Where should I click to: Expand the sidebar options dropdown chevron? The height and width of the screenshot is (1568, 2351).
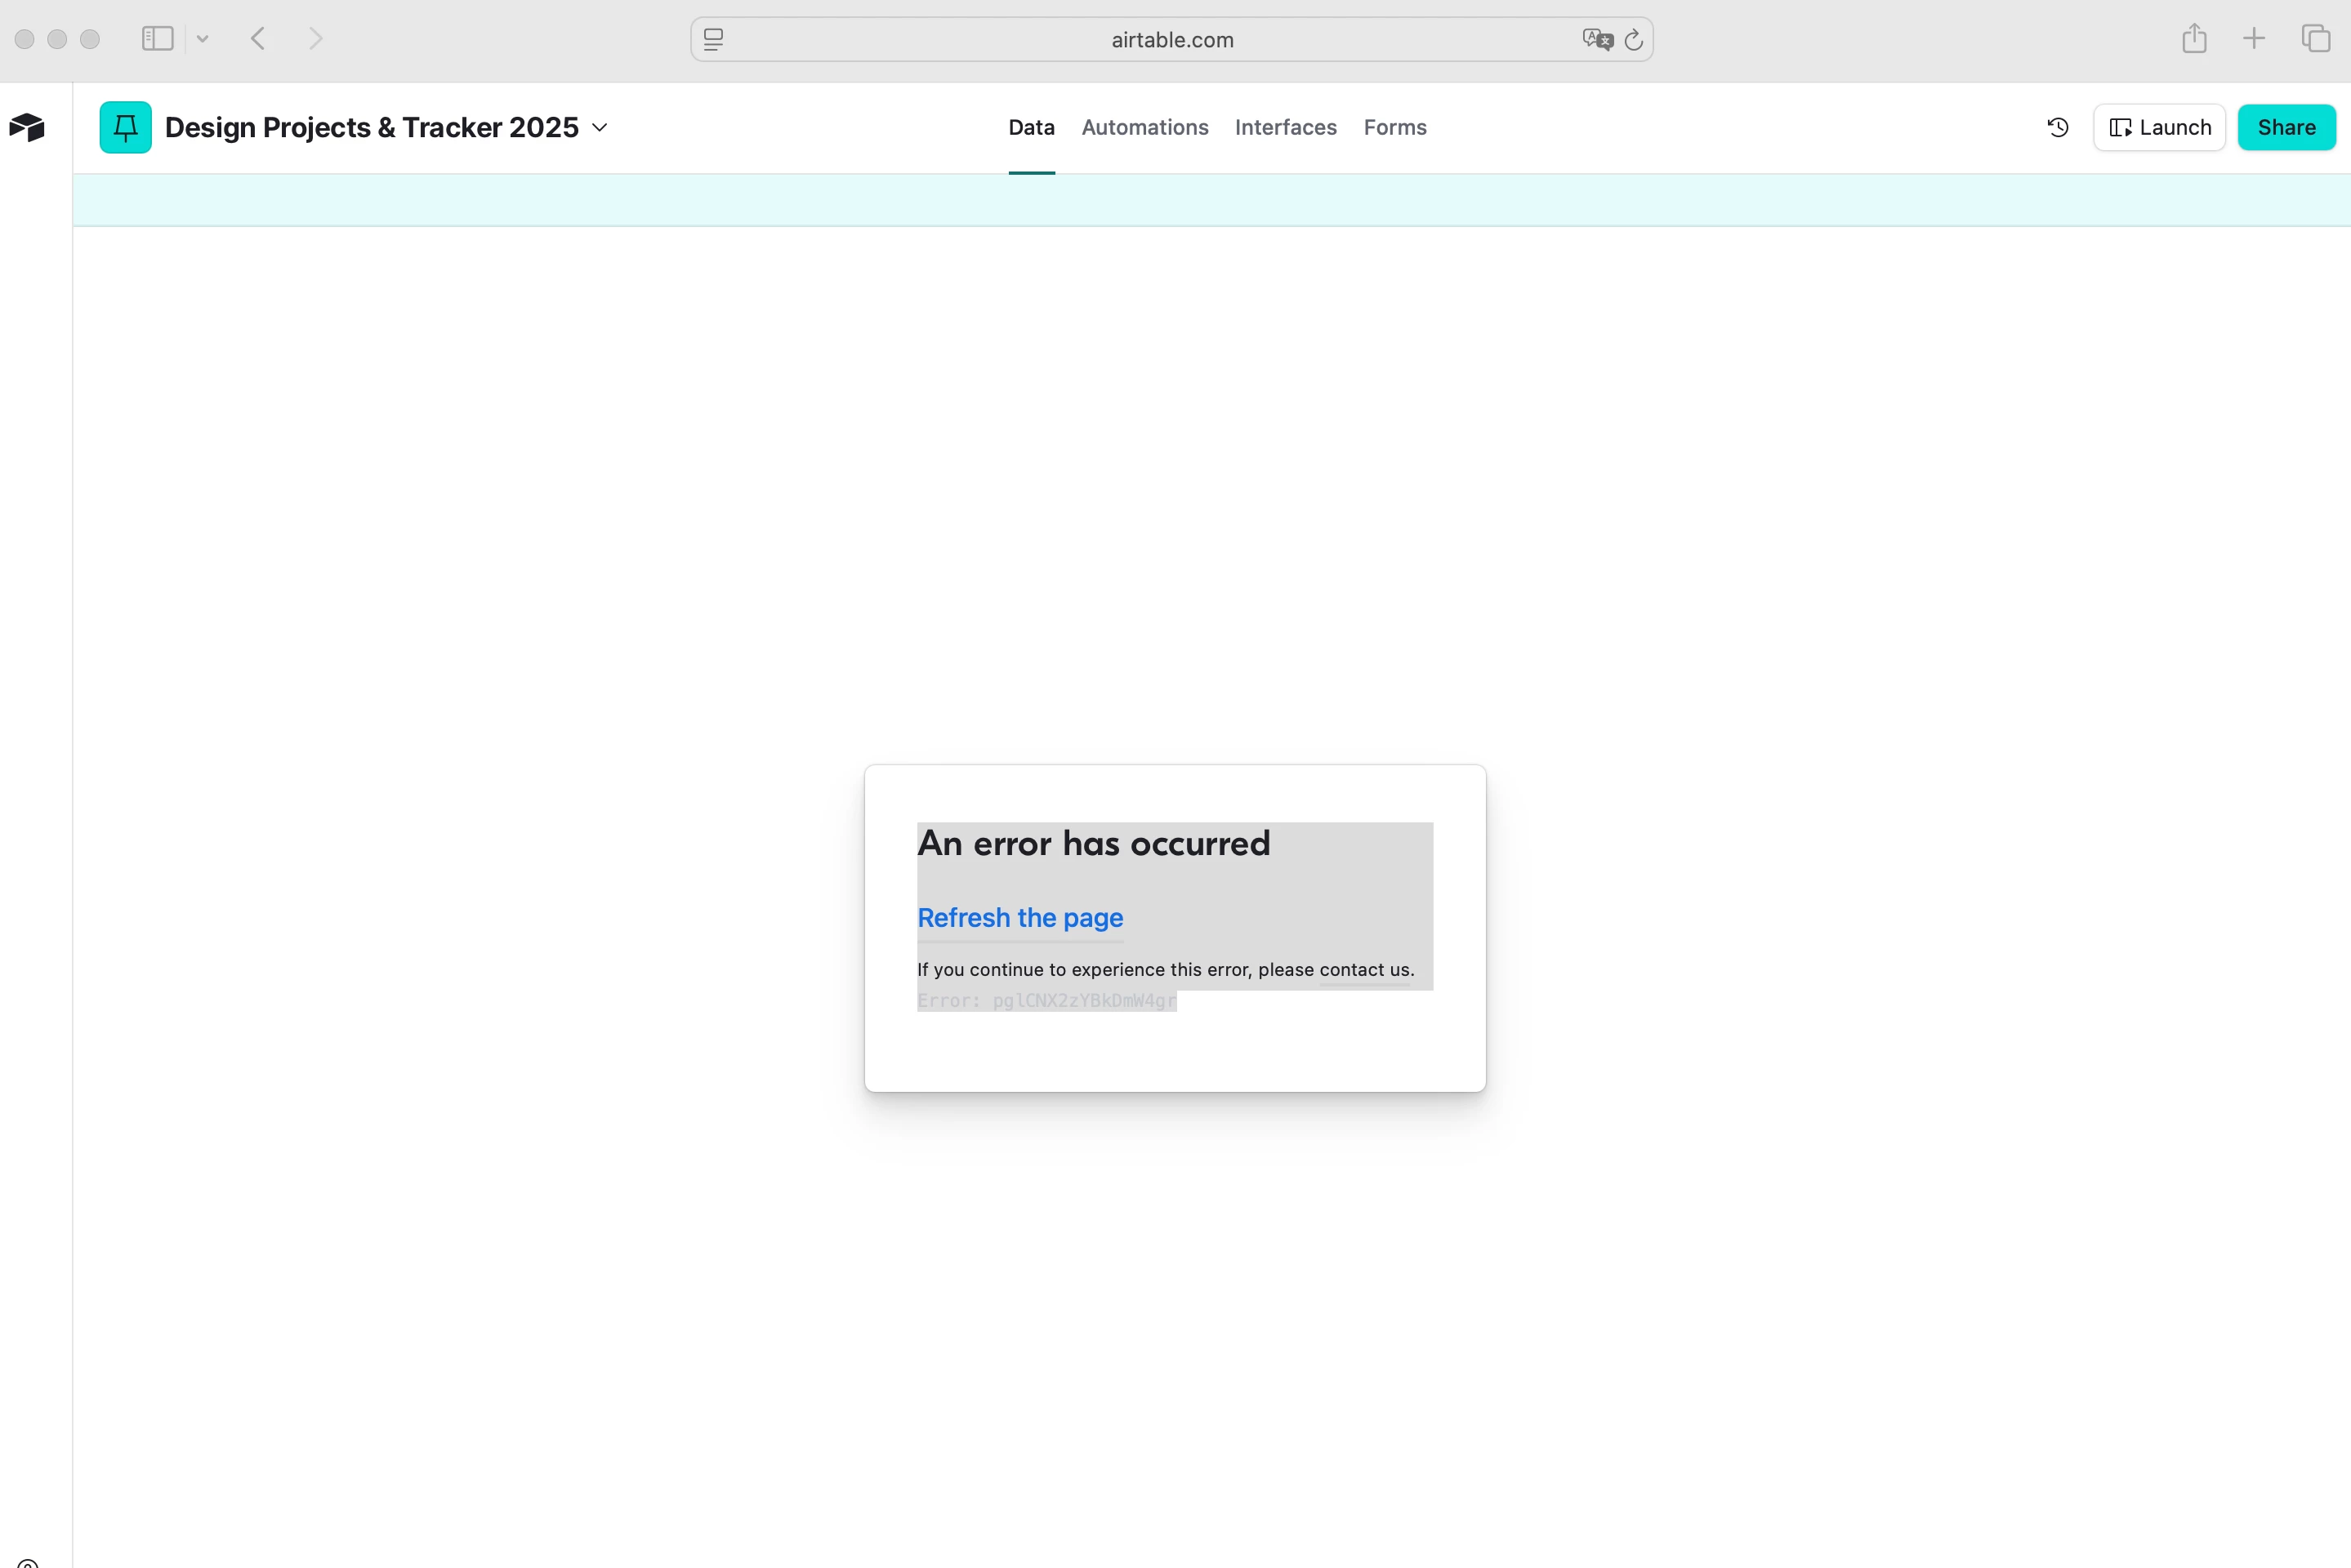click(x=203, y=39)
